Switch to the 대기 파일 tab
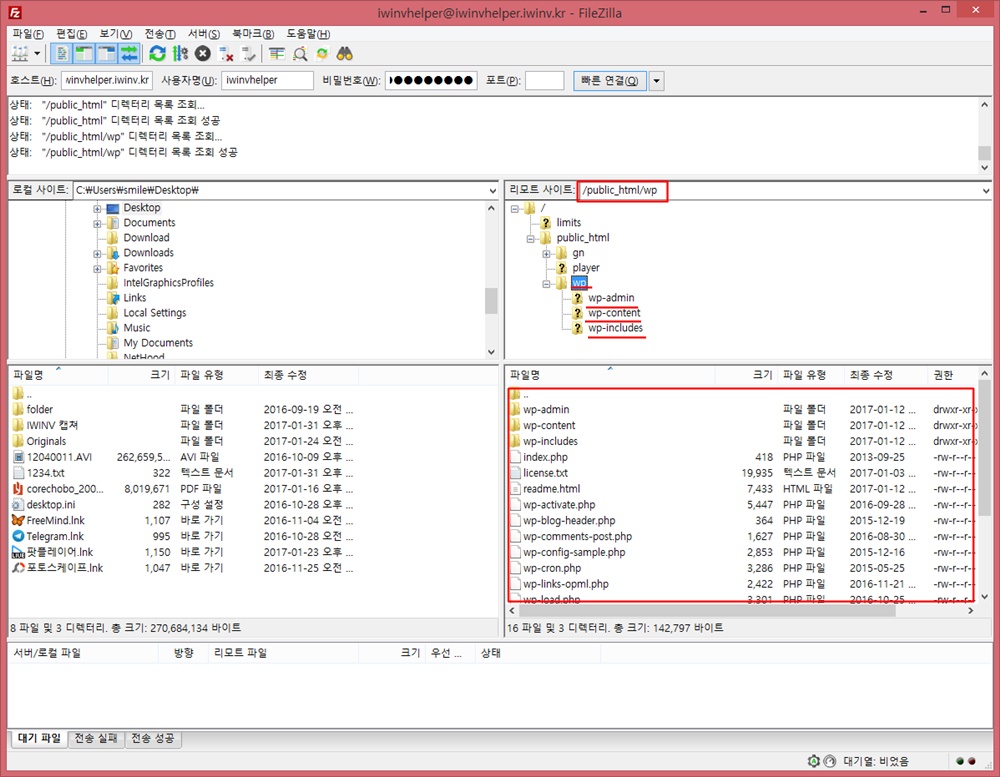Viewport: 1000px width, 777px height. 39,738
